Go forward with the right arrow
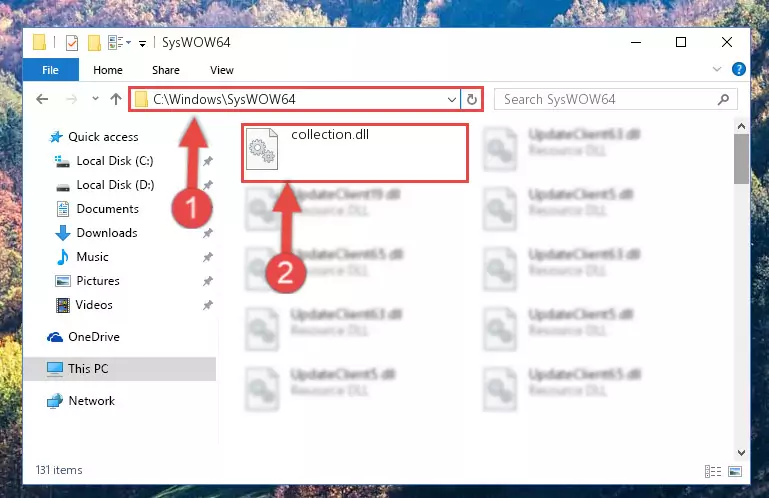Screen dimensions: 769x498 coord(72,100)
